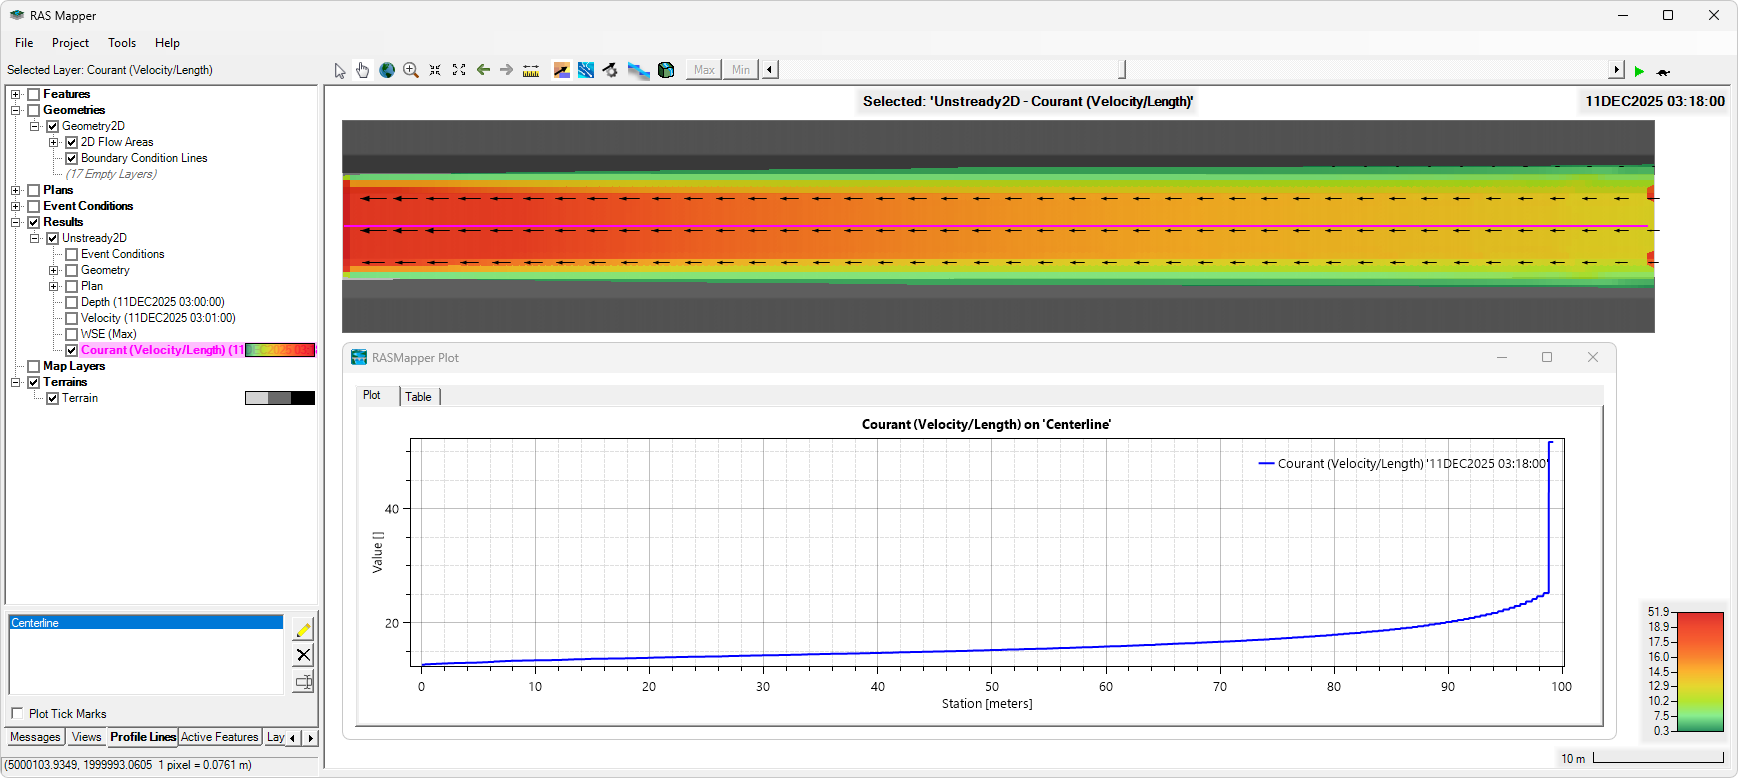Uncheck 2D Flow Areas checkbox
The image size is (1738, 778).
[x=71, y=142]
